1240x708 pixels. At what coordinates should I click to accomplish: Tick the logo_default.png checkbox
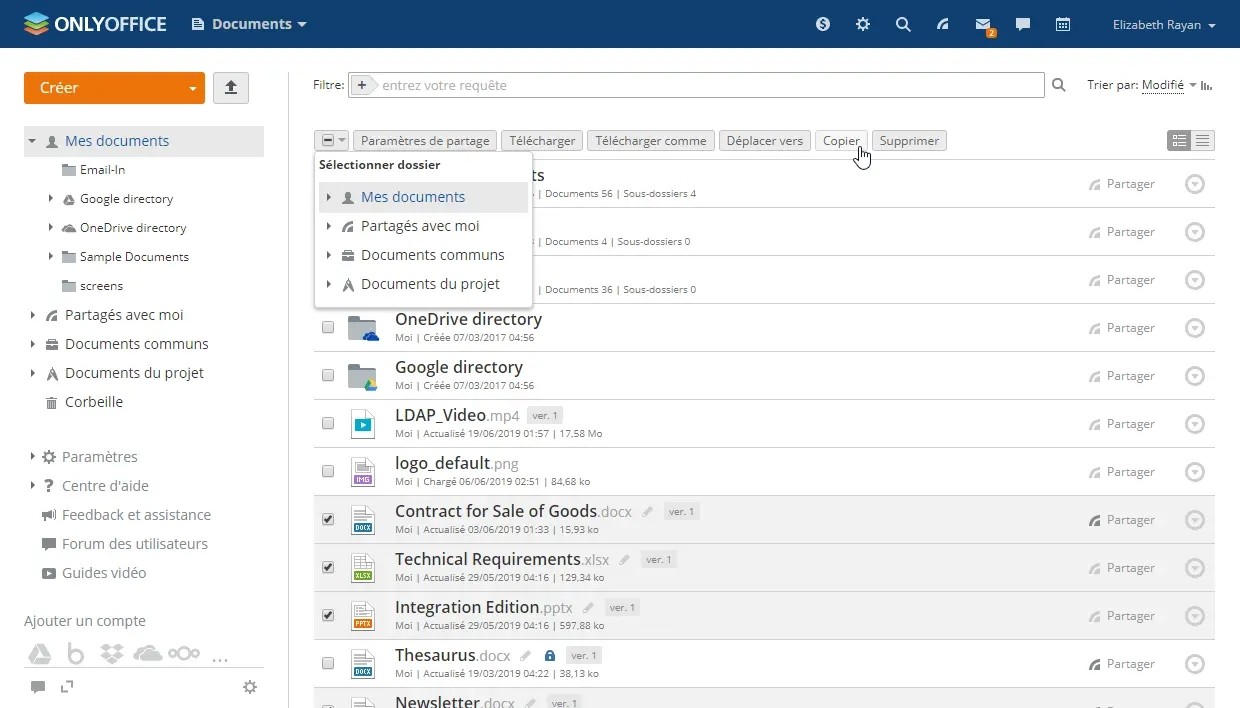tap(328, 472)
